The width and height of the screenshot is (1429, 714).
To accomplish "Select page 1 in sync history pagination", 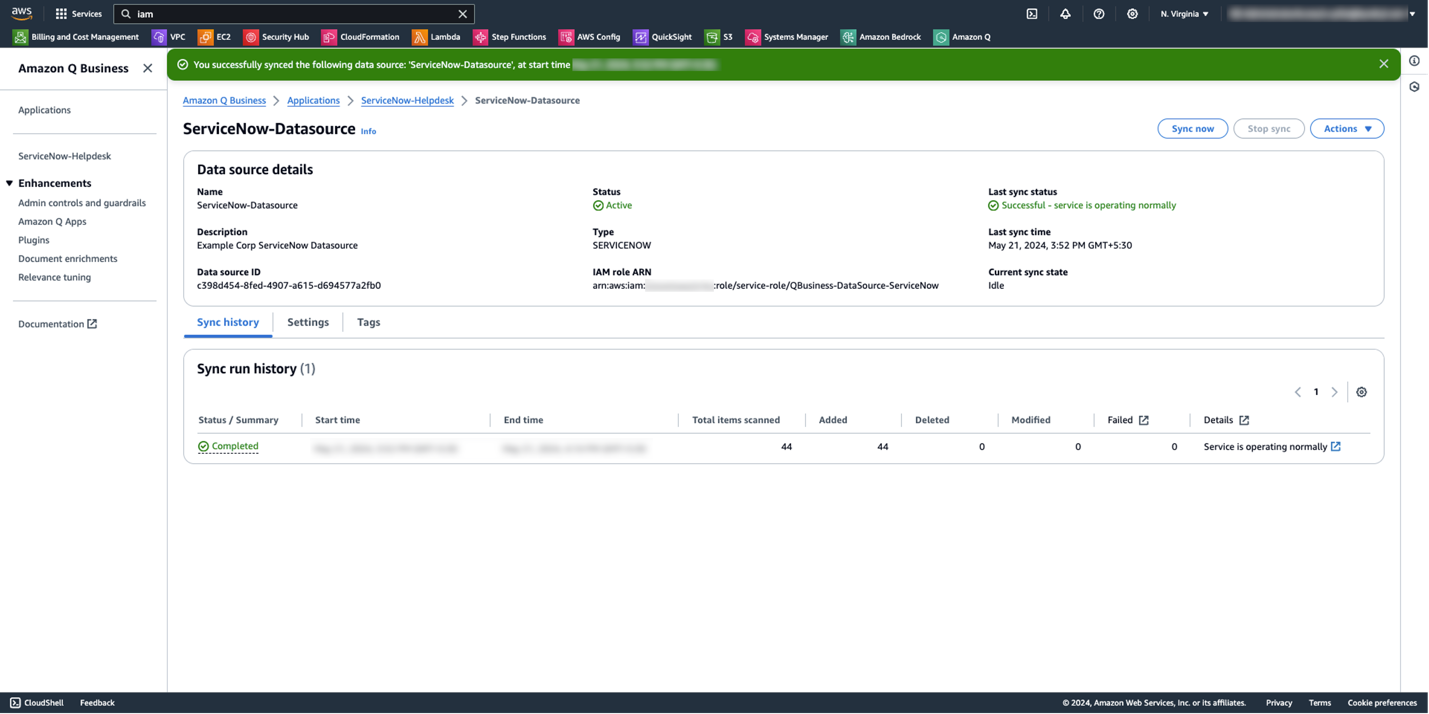I will pyautogui.click(x=1316, y=392).
